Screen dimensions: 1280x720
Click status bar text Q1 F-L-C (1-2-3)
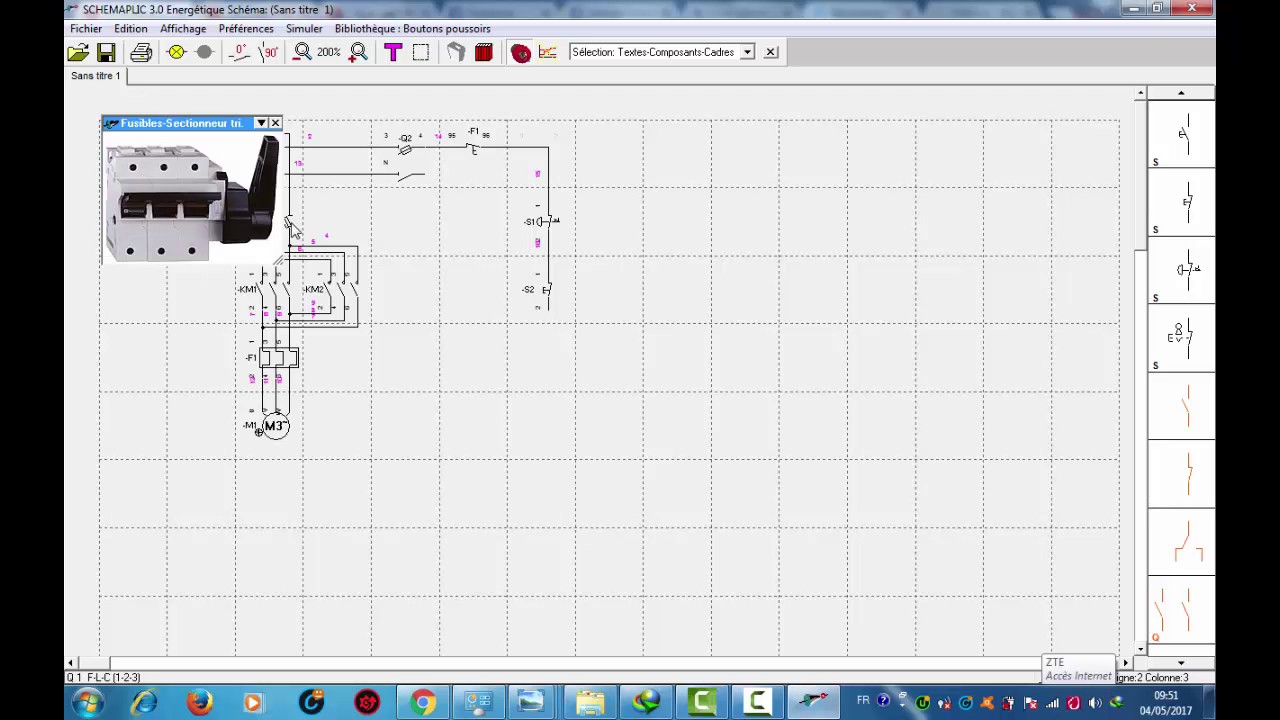(104, 677)
